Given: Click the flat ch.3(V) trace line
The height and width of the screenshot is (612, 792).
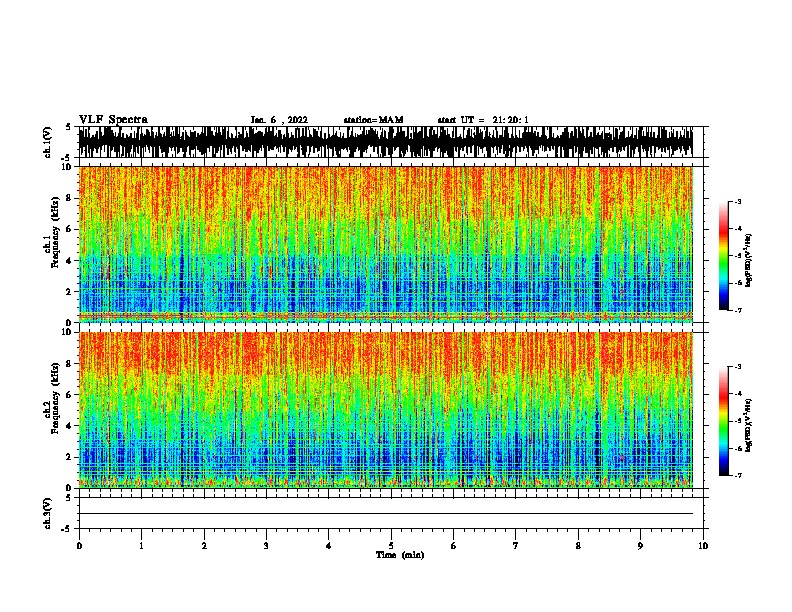Looking at the screenshot, I should pyautogui.click(x=386, y=514).
